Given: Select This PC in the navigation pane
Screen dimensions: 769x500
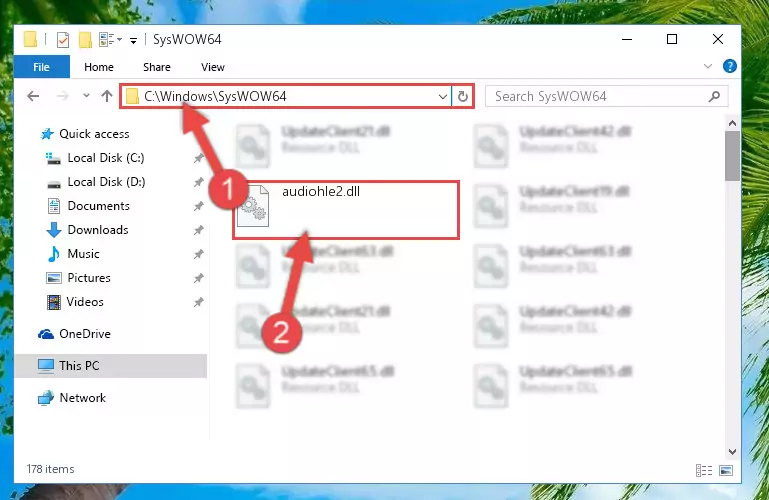Looking at the screenshot, I should coord(78,366).
